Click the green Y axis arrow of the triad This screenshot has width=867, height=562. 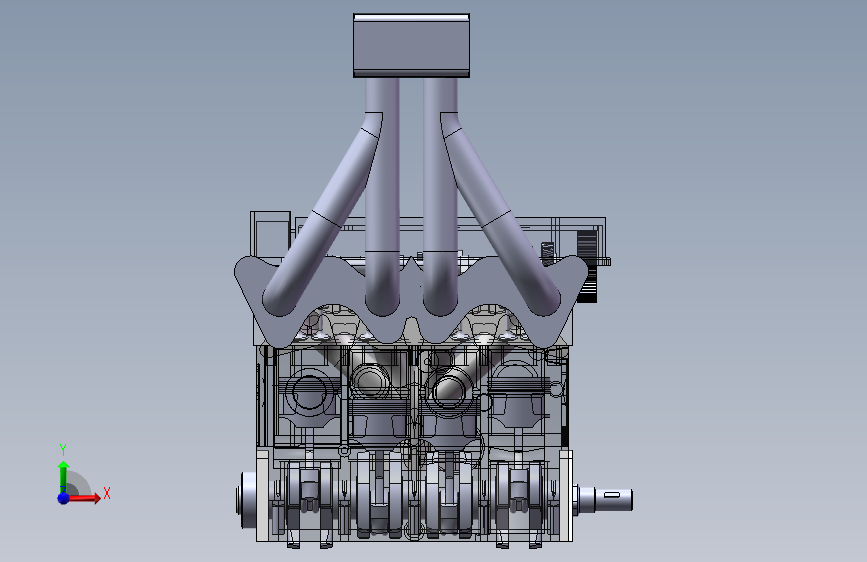pos(64,476)
